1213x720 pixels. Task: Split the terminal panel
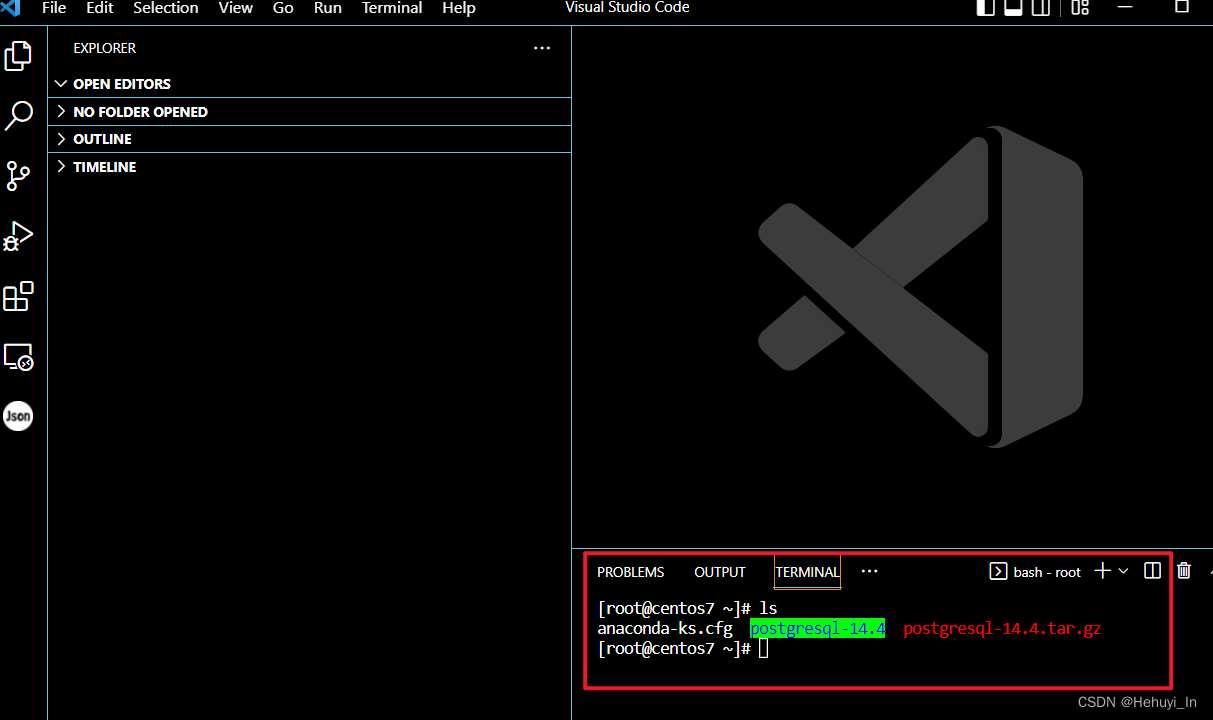(x=1152, y=570)
